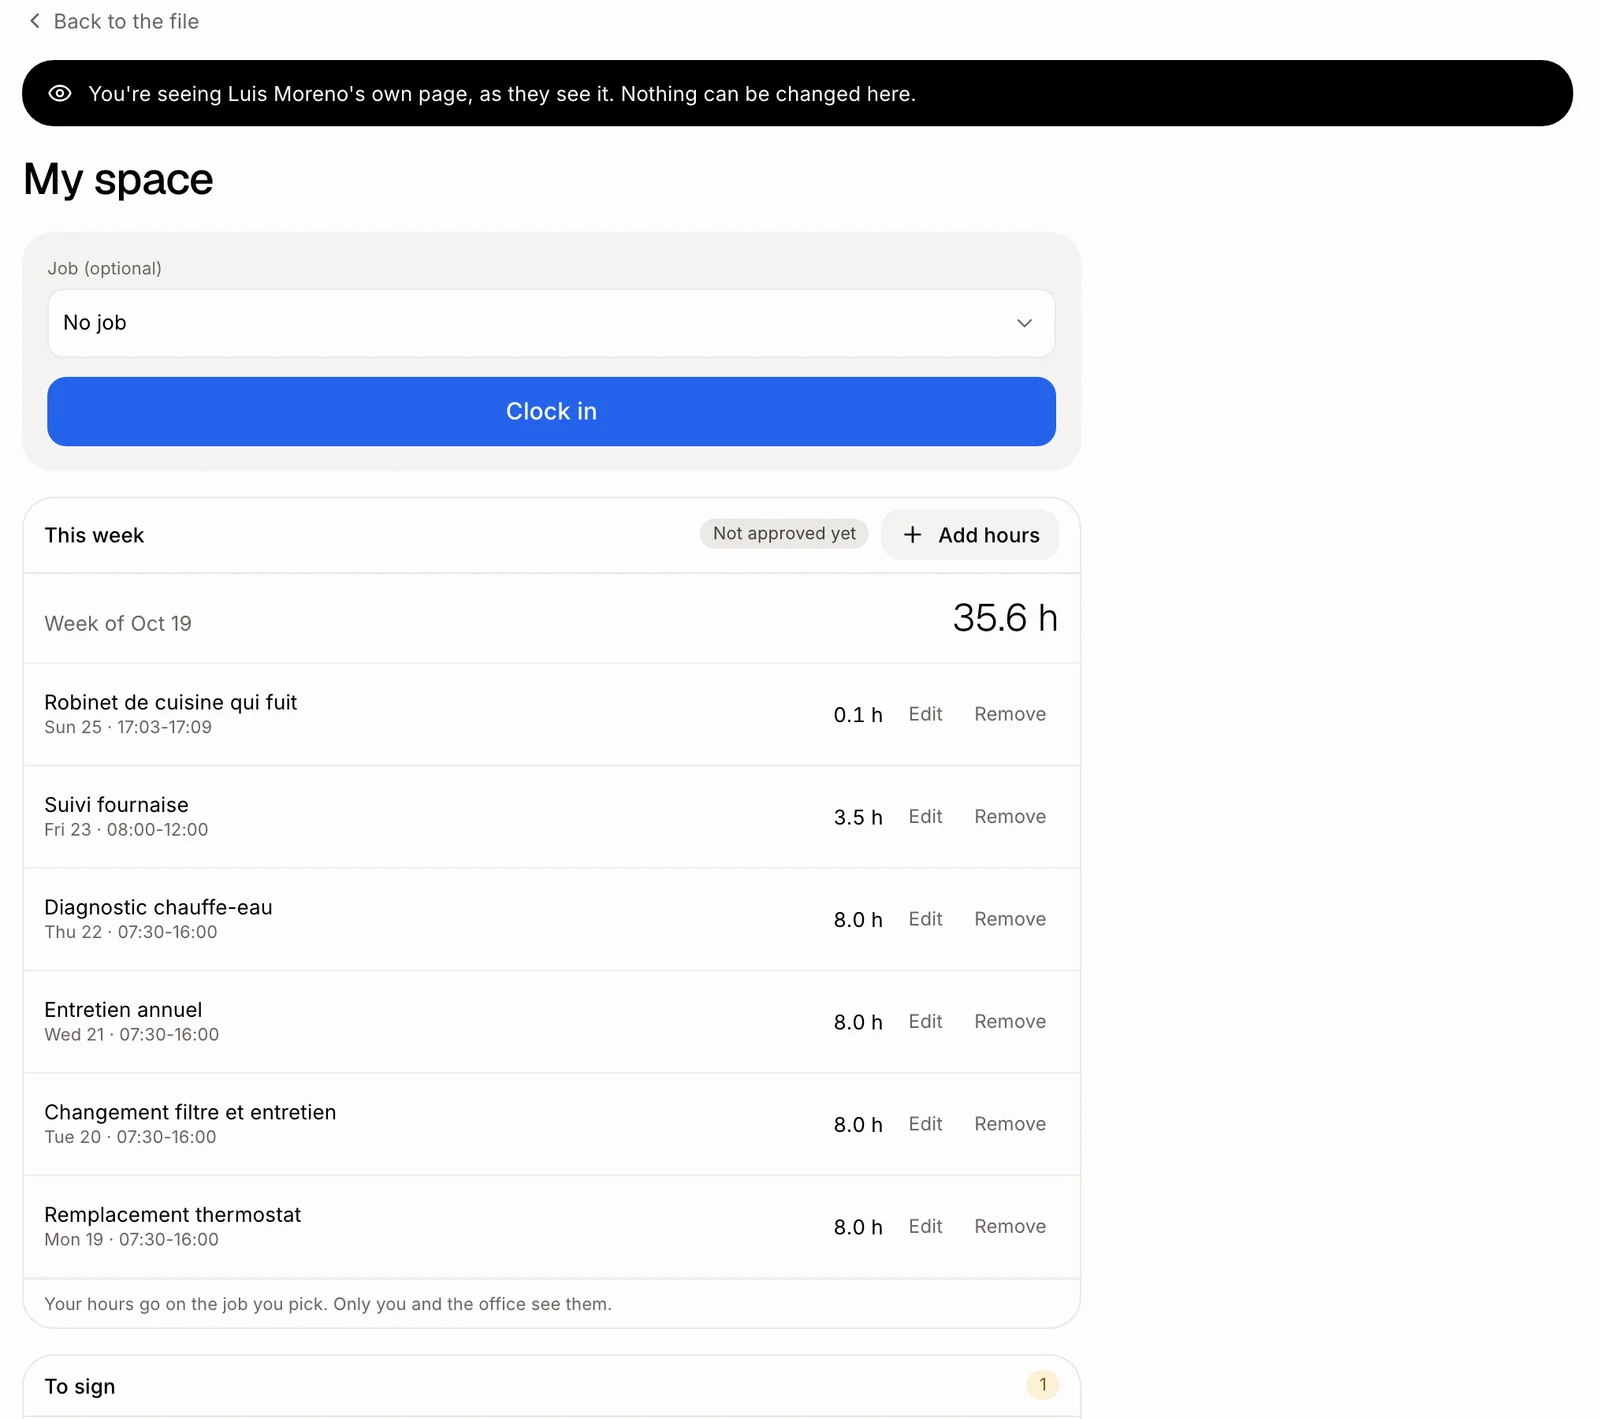This screenshot has height=1419, width=1600.
Task: Click the Mon 19 · 07:30-16:00 time text
Action: 131,1240
